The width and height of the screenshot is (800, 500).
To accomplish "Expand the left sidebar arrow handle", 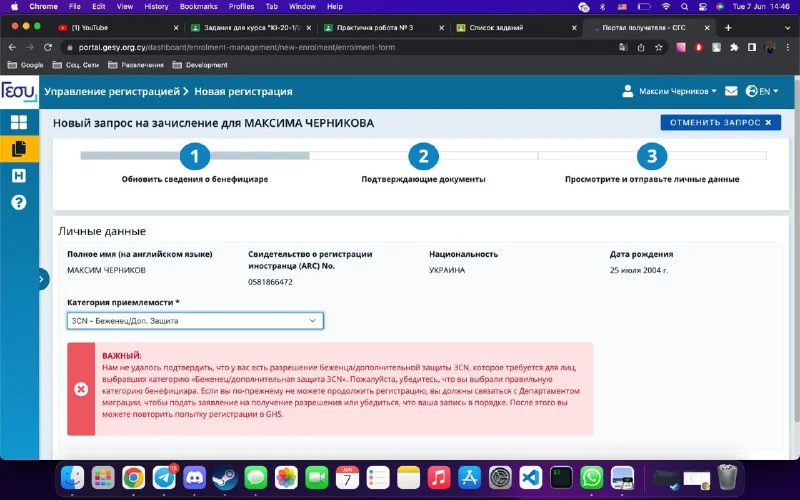I will coord(43,280).
